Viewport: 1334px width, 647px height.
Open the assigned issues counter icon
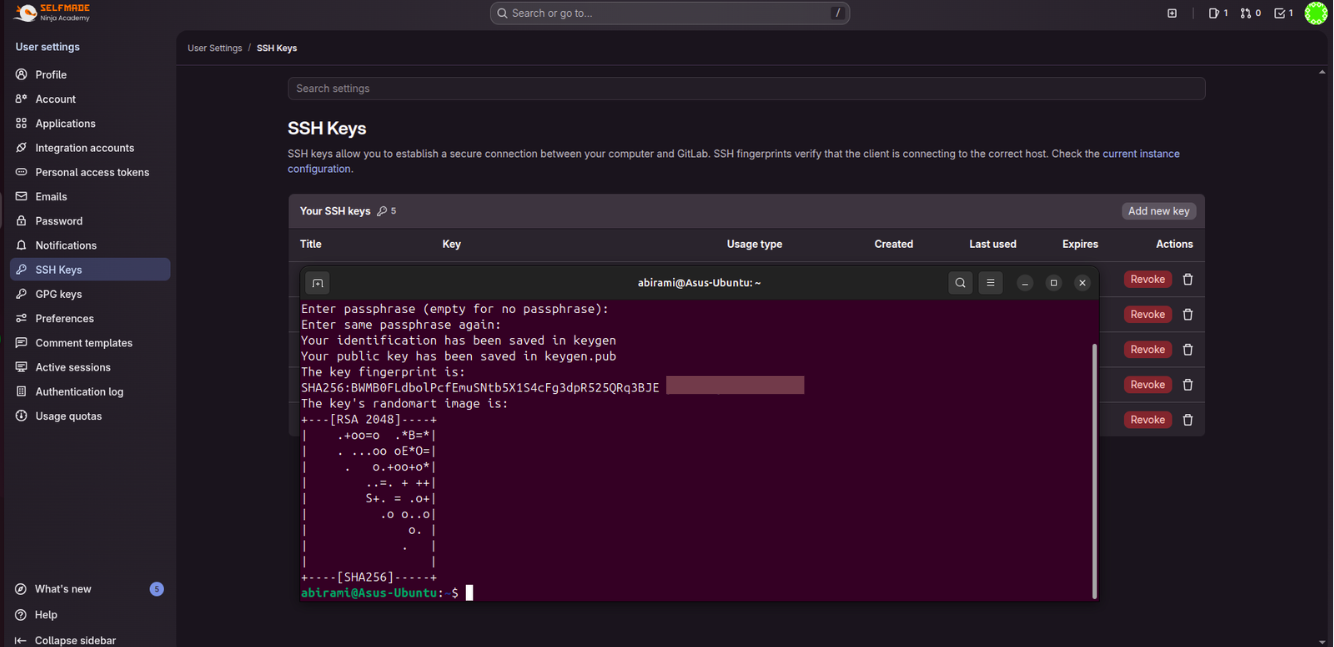1217,13
